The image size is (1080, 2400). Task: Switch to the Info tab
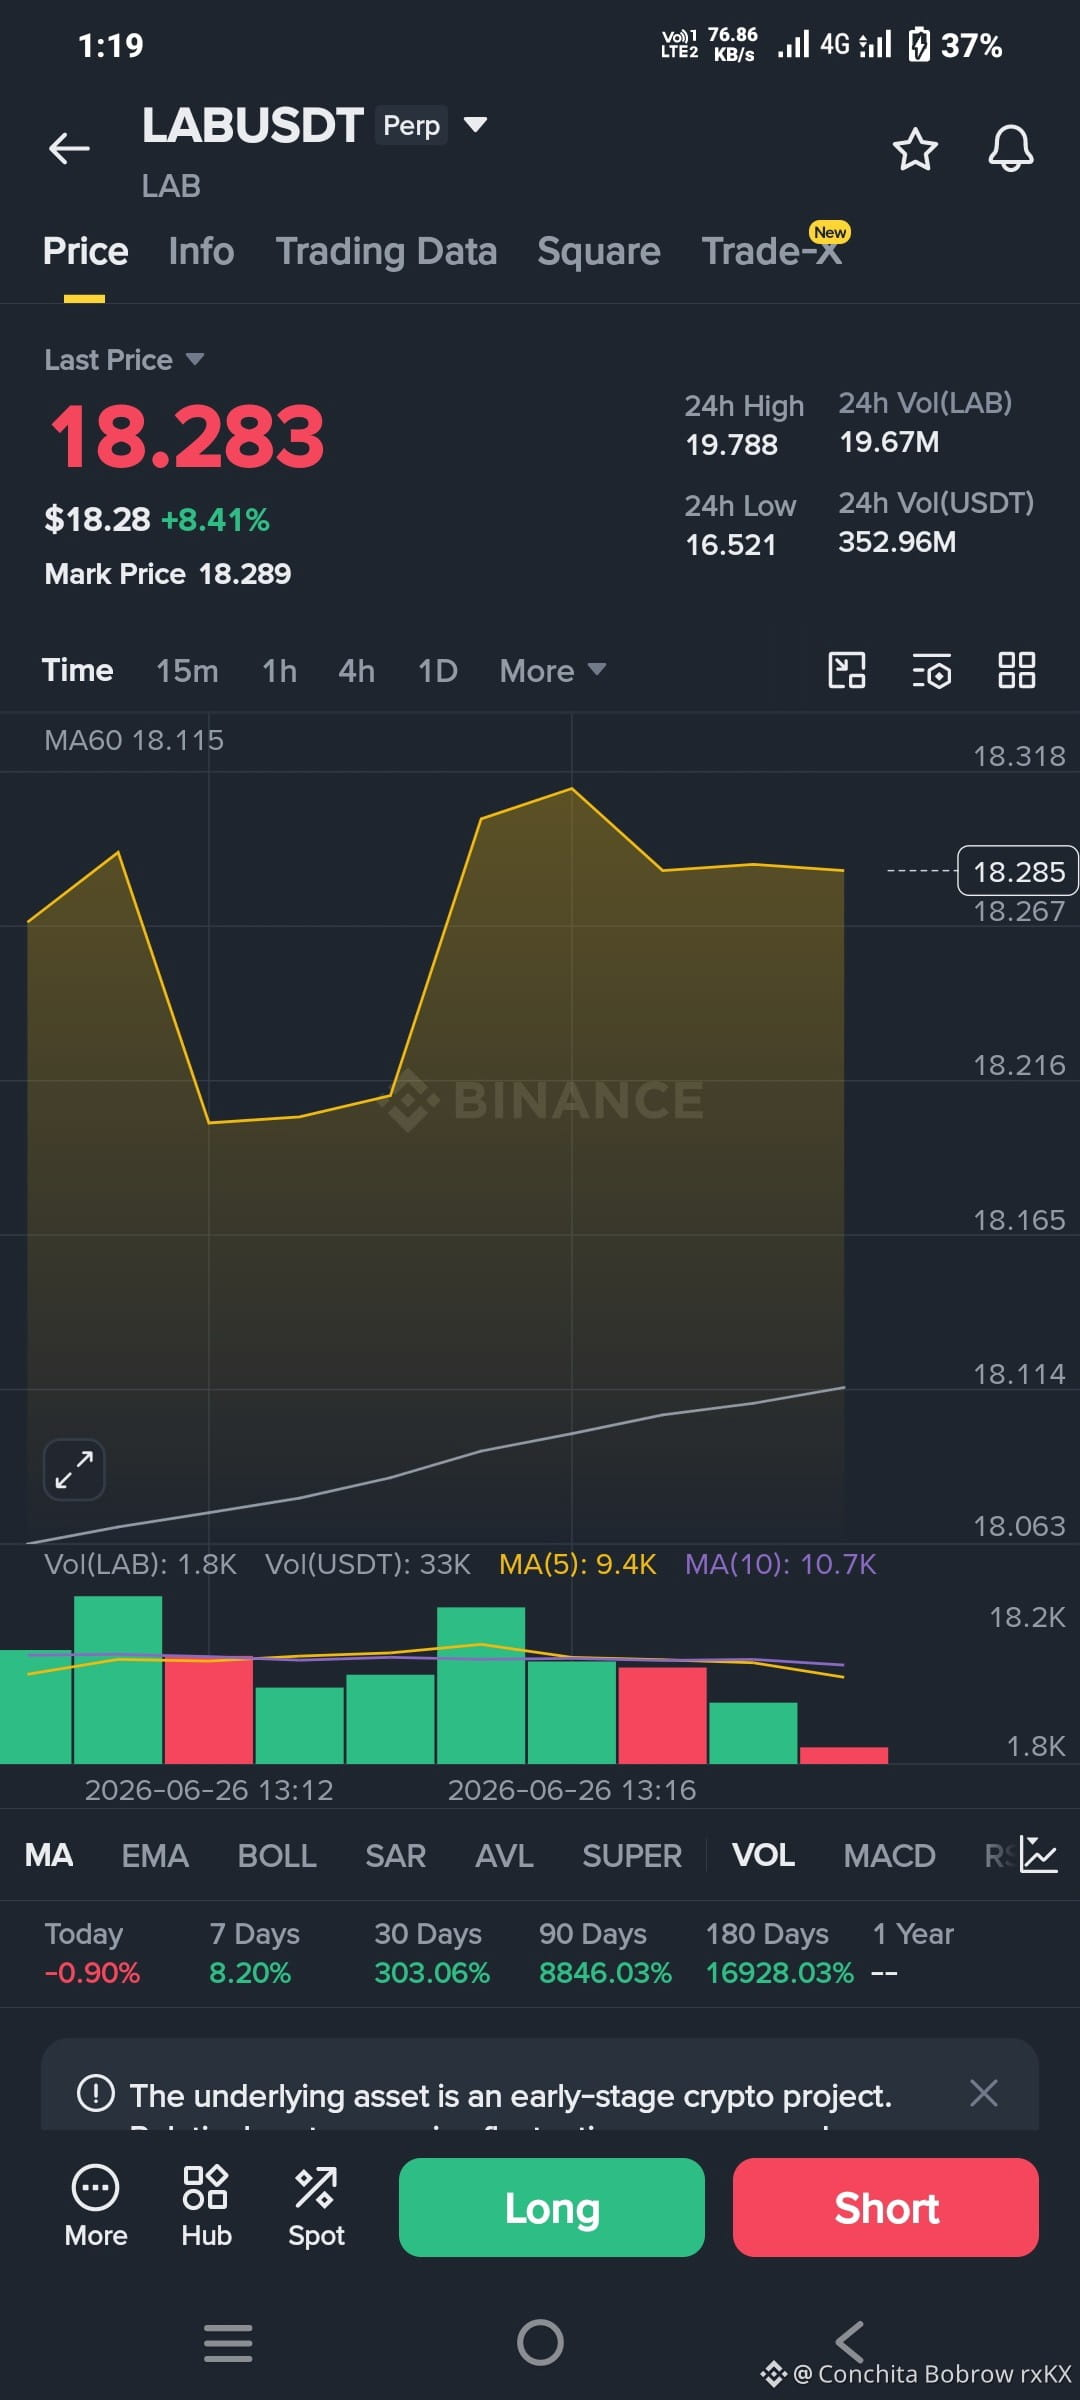tap(201, 251)
